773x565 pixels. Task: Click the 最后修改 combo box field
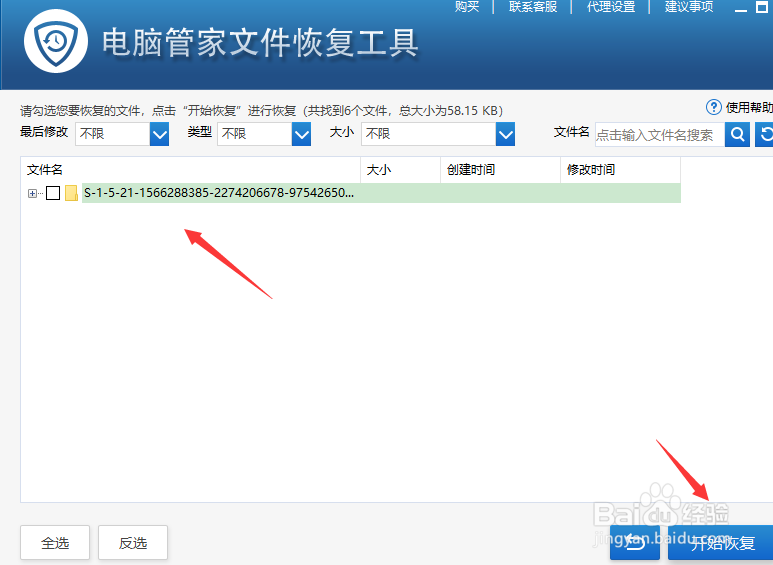pyautogui.click(x=122, y=134)
